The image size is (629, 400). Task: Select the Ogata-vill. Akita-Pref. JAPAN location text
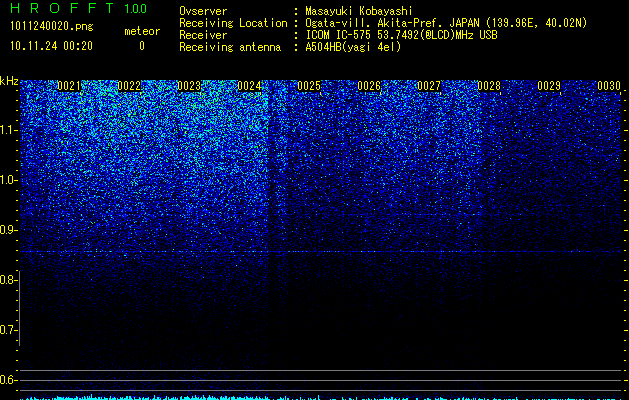tap(446, 23)
